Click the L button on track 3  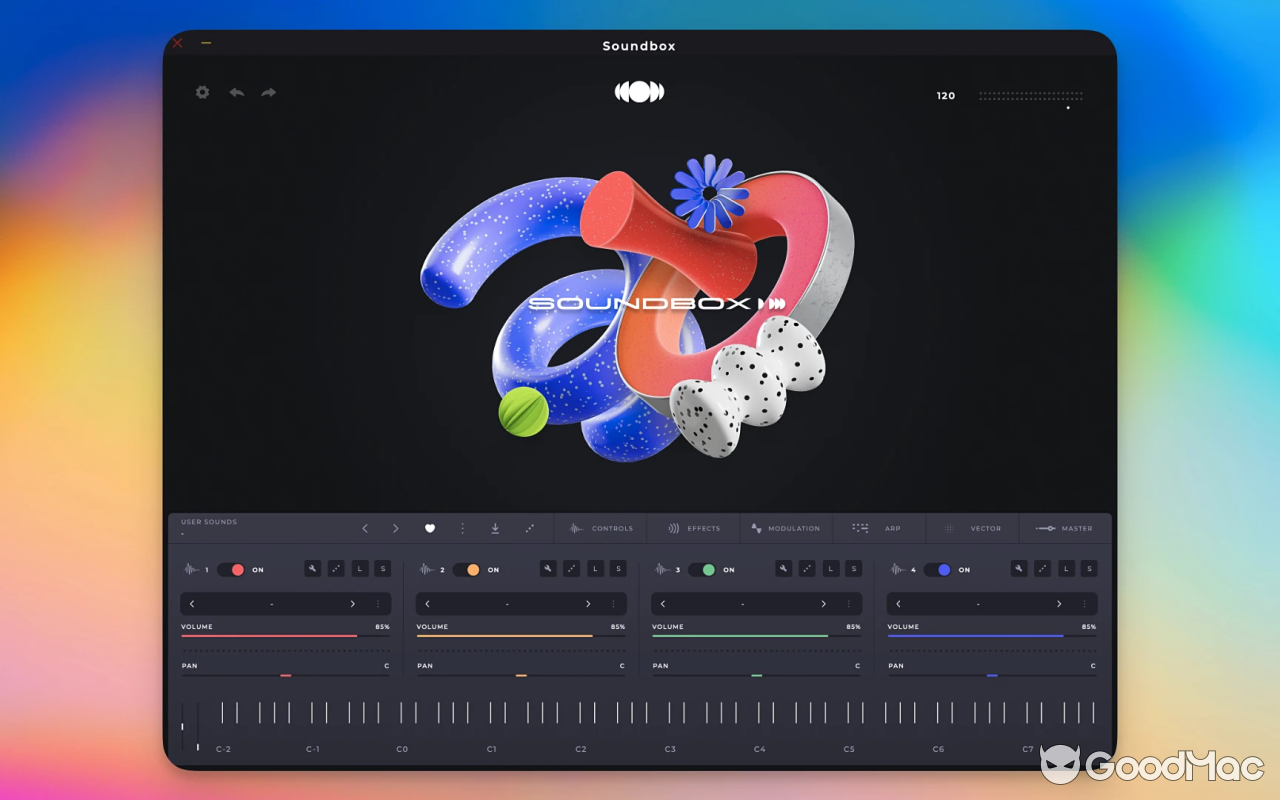coord(831,568)
